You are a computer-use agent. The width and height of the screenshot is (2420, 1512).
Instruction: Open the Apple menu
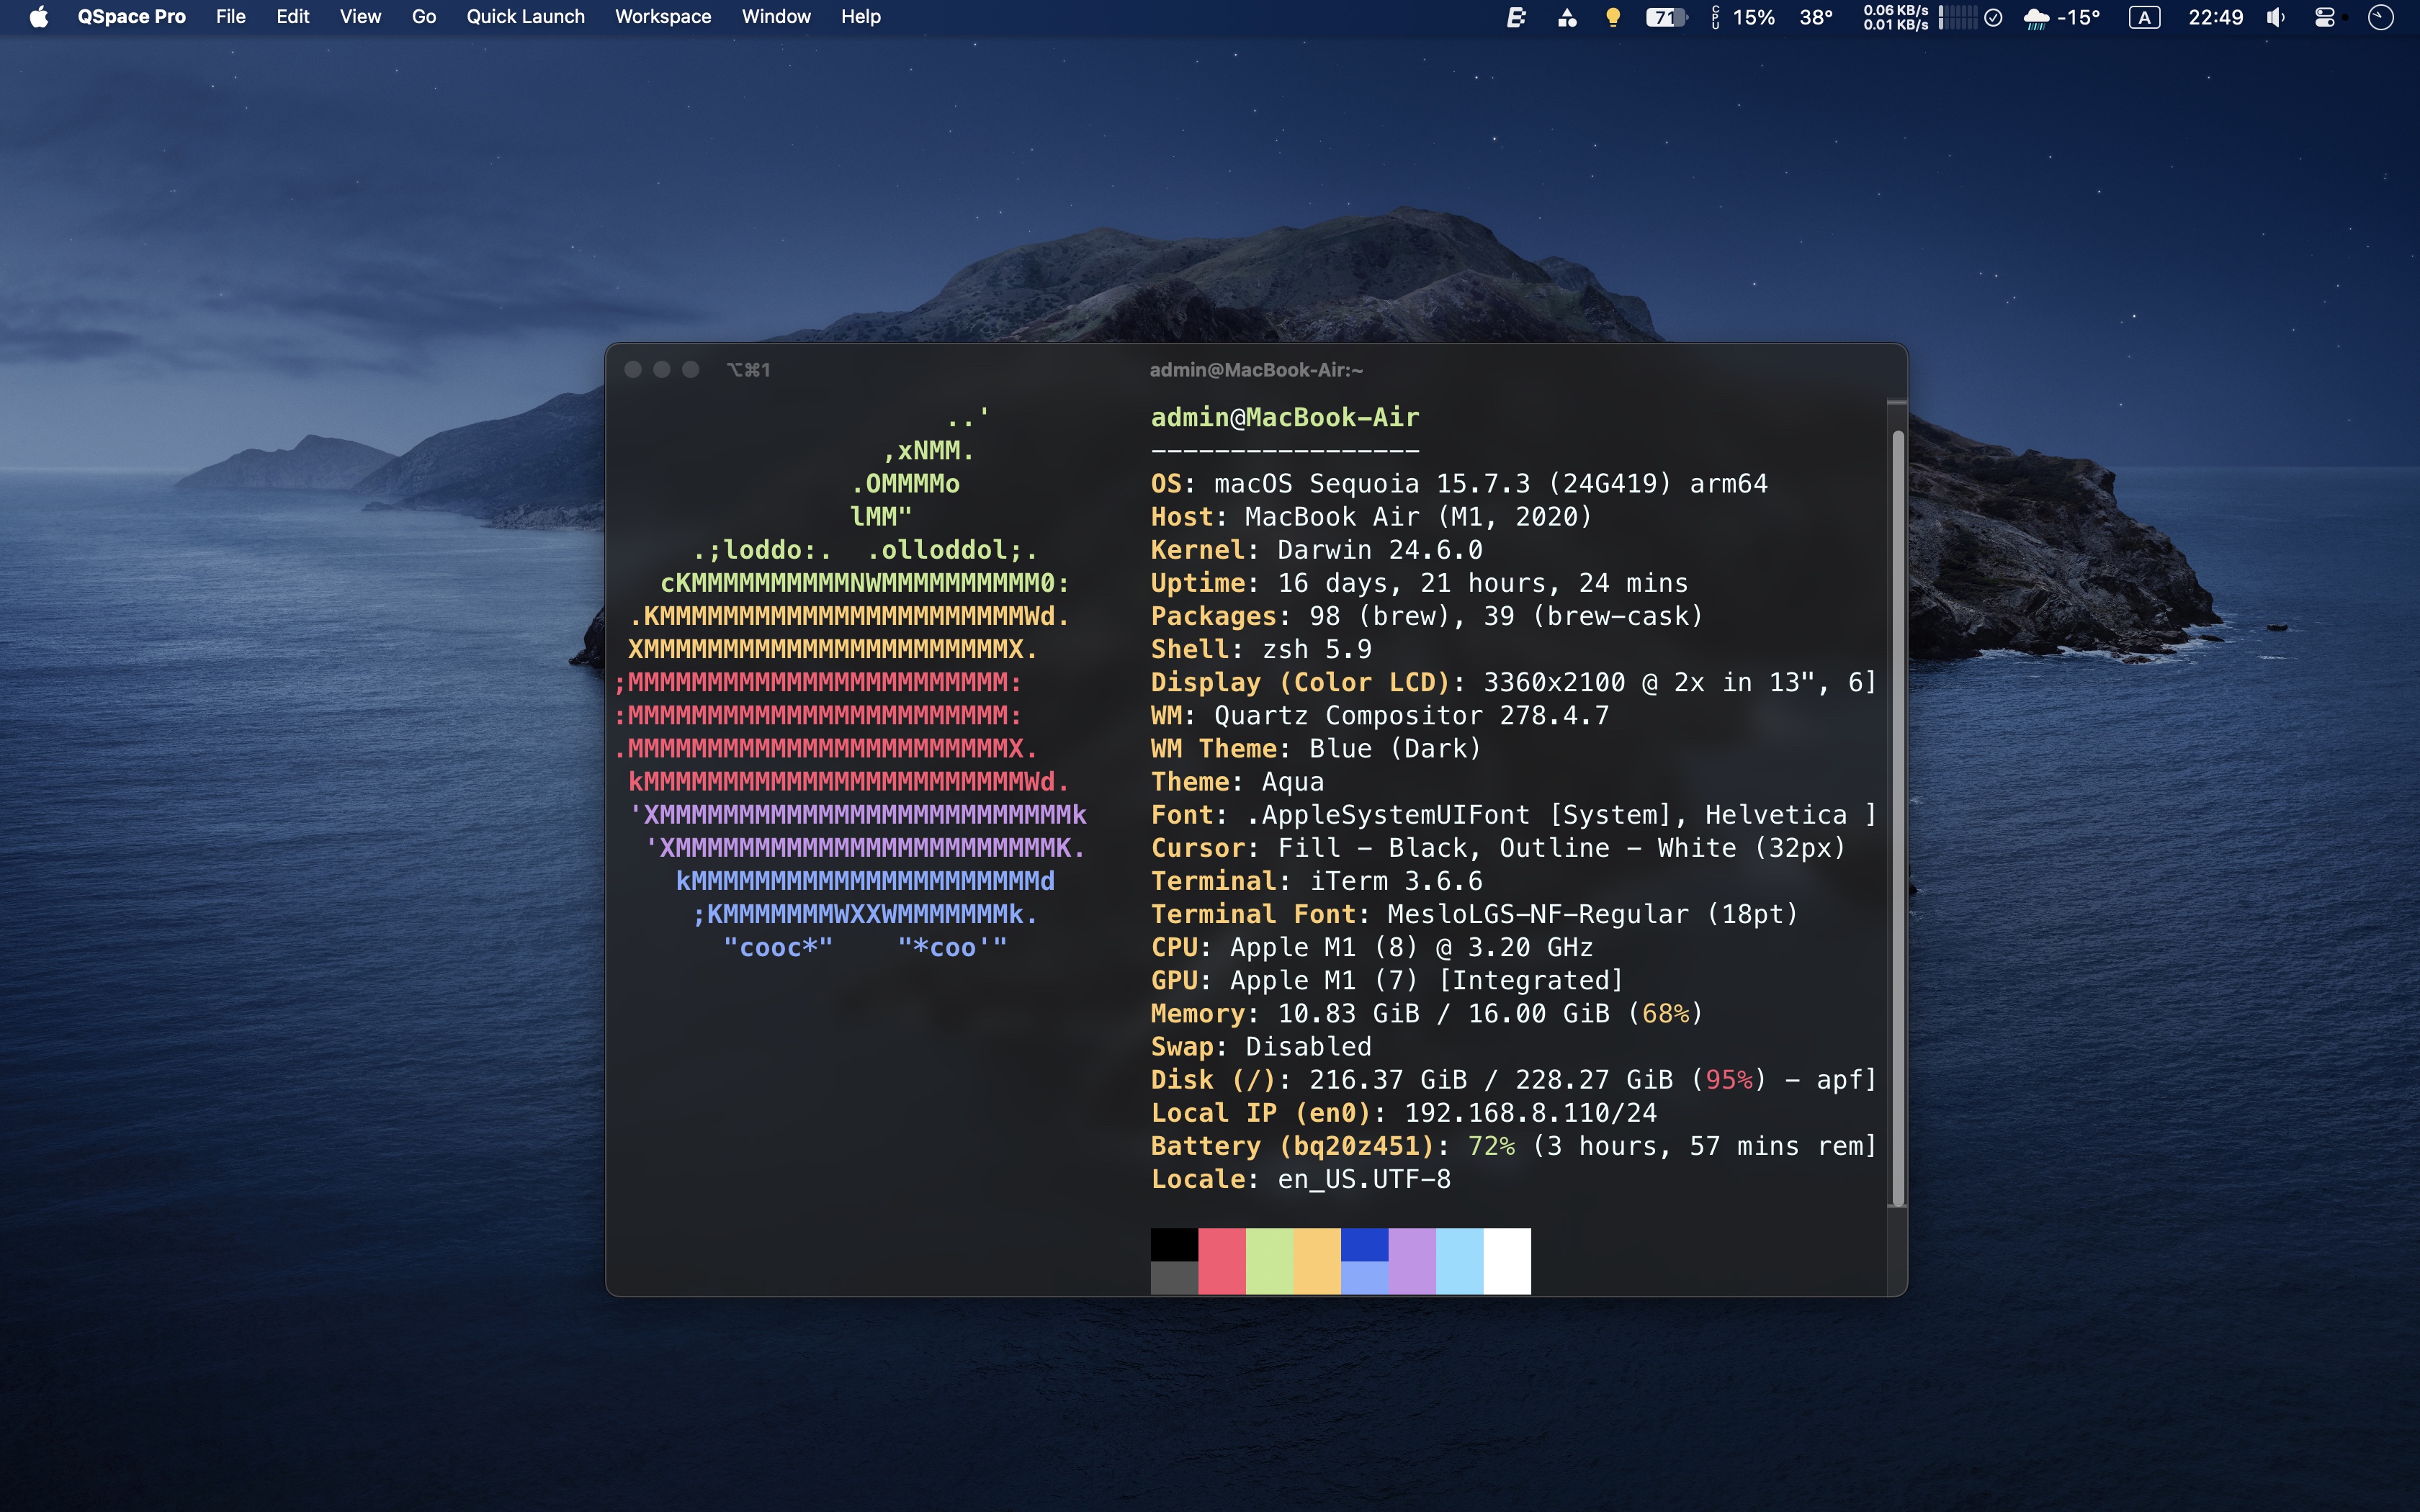click(x=38, y=17)
